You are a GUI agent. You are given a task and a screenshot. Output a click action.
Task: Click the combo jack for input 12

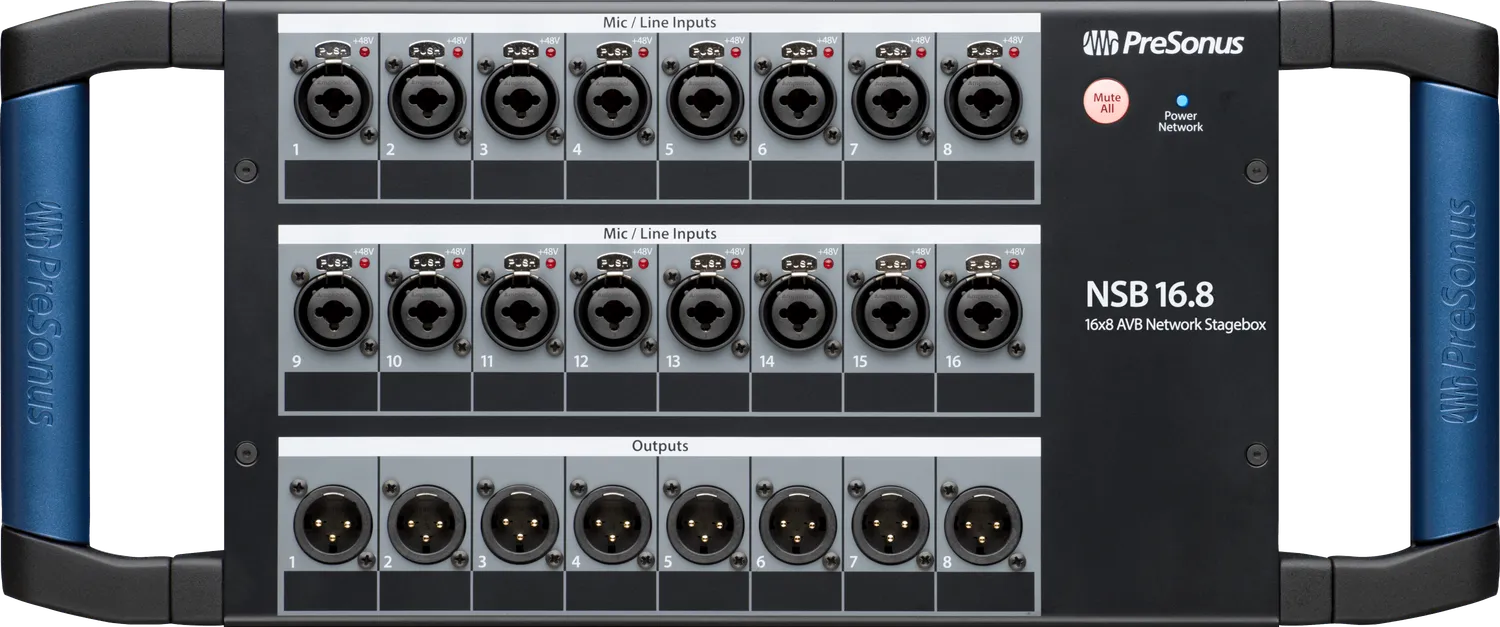(613, 311)
